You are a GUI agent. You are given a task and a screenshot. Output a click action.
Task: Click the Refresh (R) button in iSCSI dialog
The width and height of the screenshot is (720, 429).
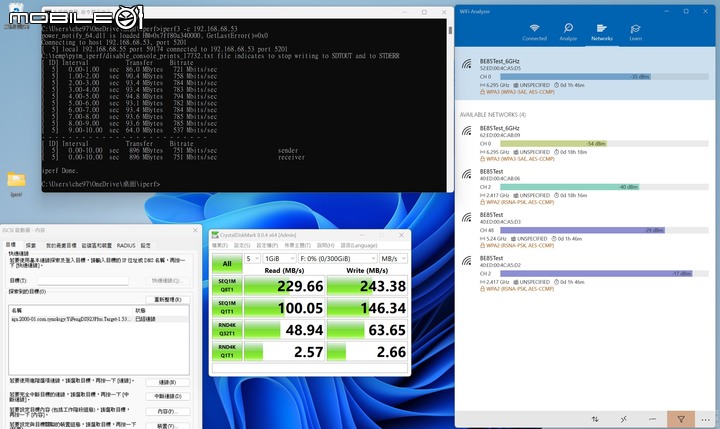pyautogui.click(x=168, y=299)
